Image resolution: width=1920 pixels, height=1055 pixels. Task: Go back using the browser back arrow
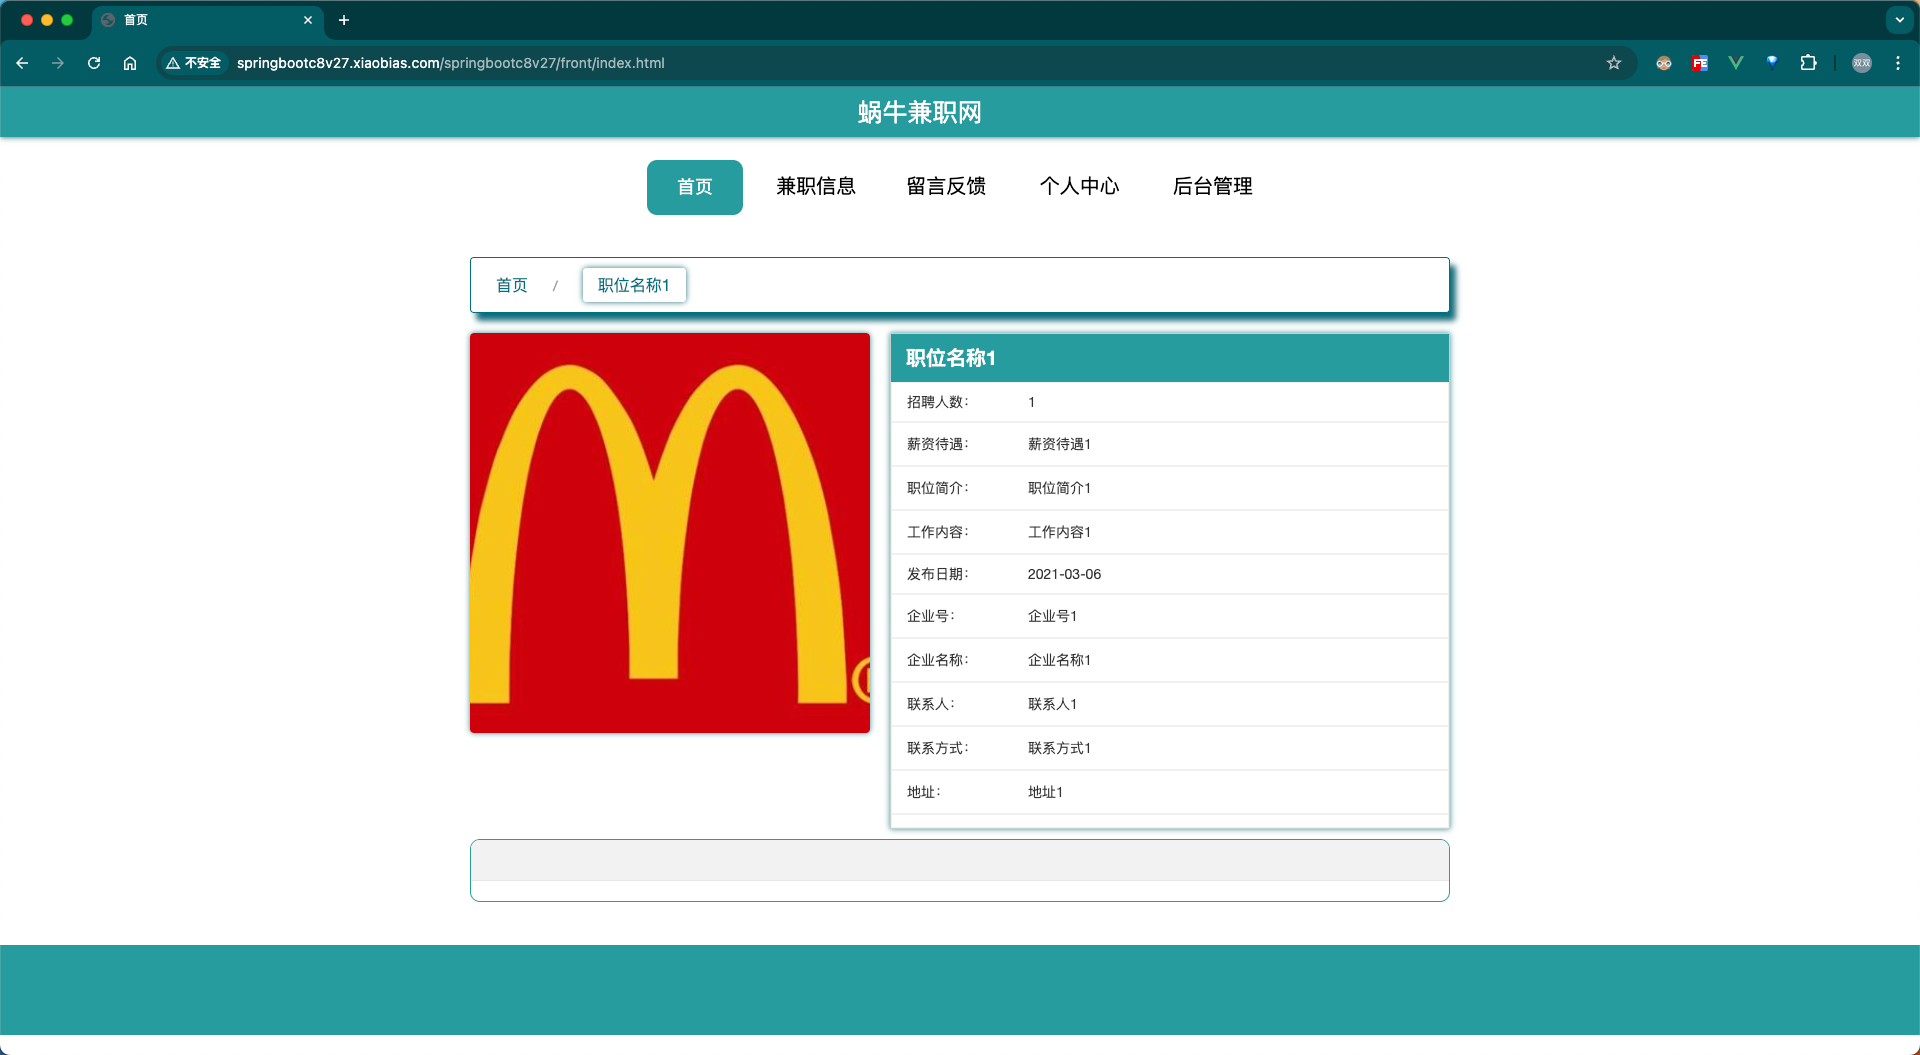[x=22, y=63]
